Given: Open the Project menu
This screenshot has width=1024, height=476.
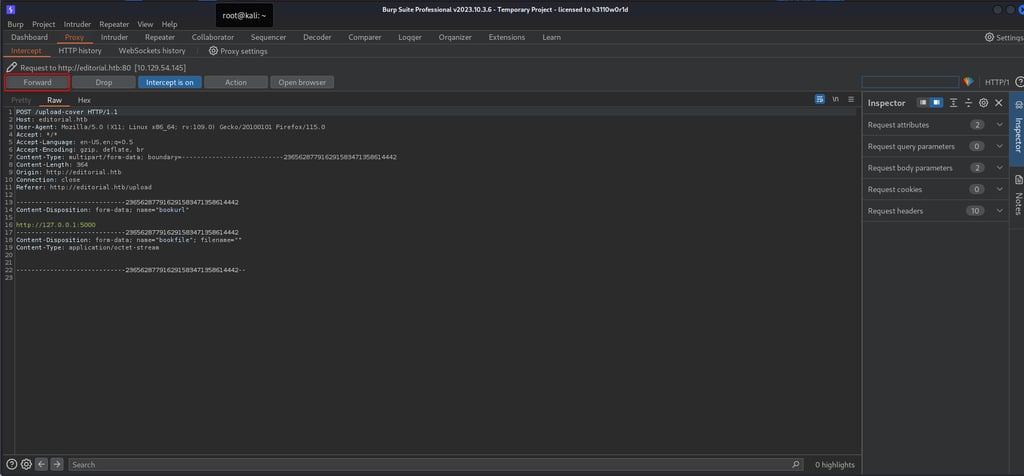Looking at the screenshot, I should point(44,24).
